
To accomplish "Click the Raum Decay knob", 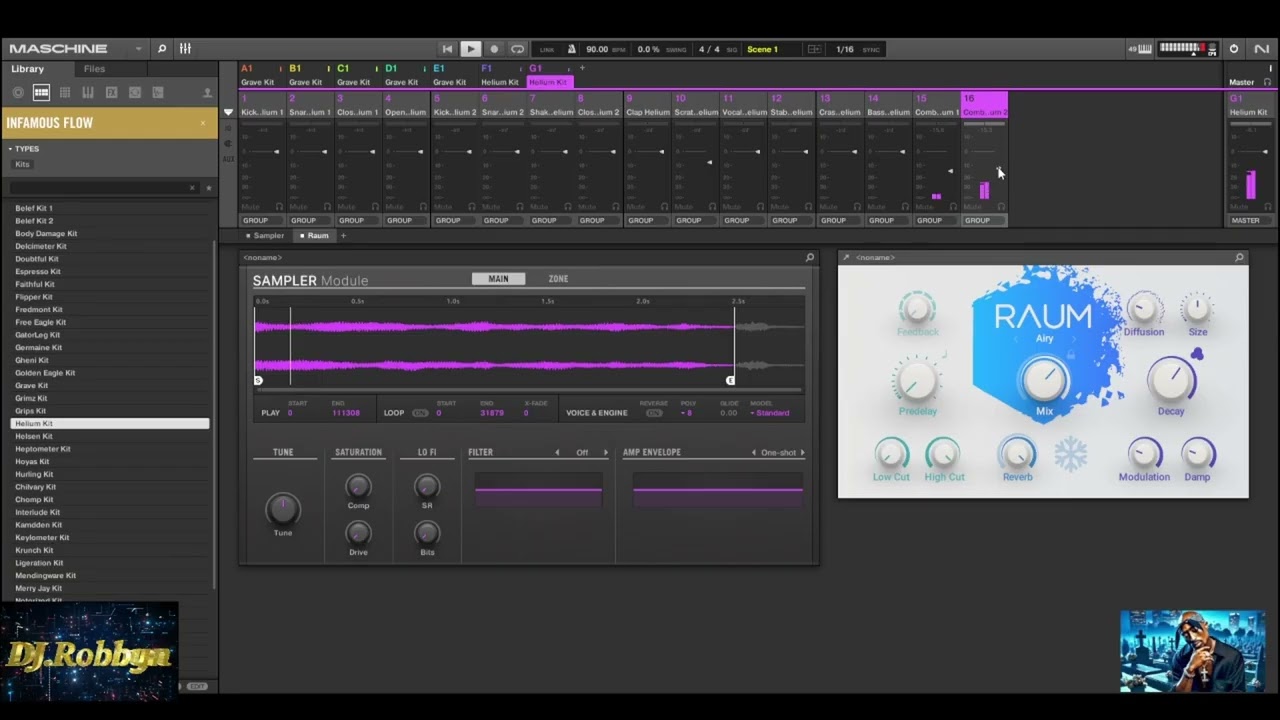I will point(1171,380).
